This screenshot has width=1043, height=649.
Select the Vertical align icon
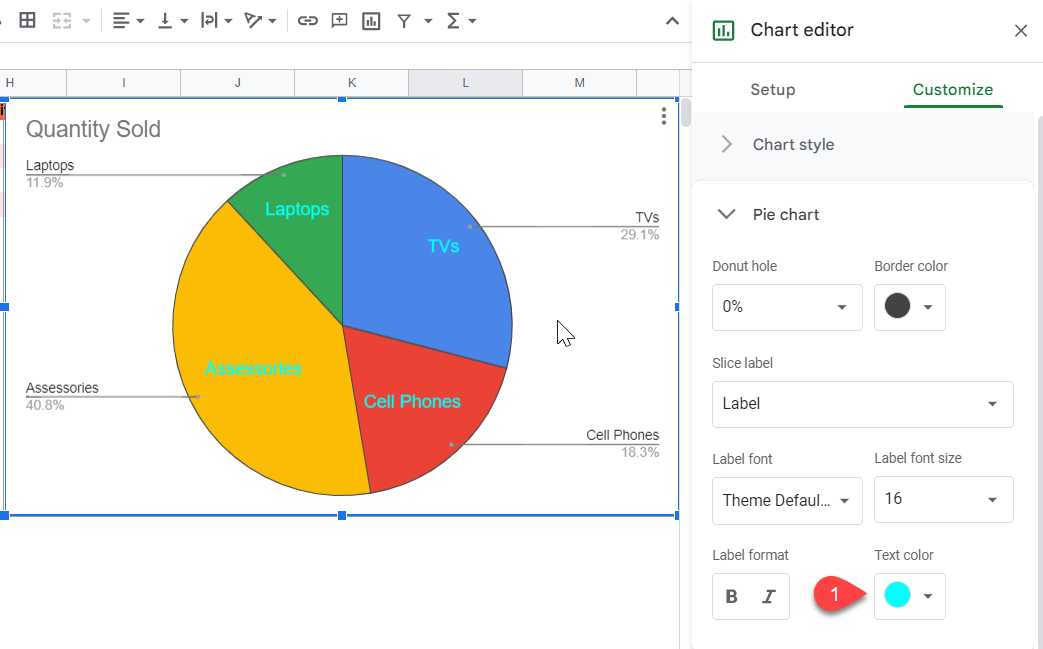(x=165, y=20)
